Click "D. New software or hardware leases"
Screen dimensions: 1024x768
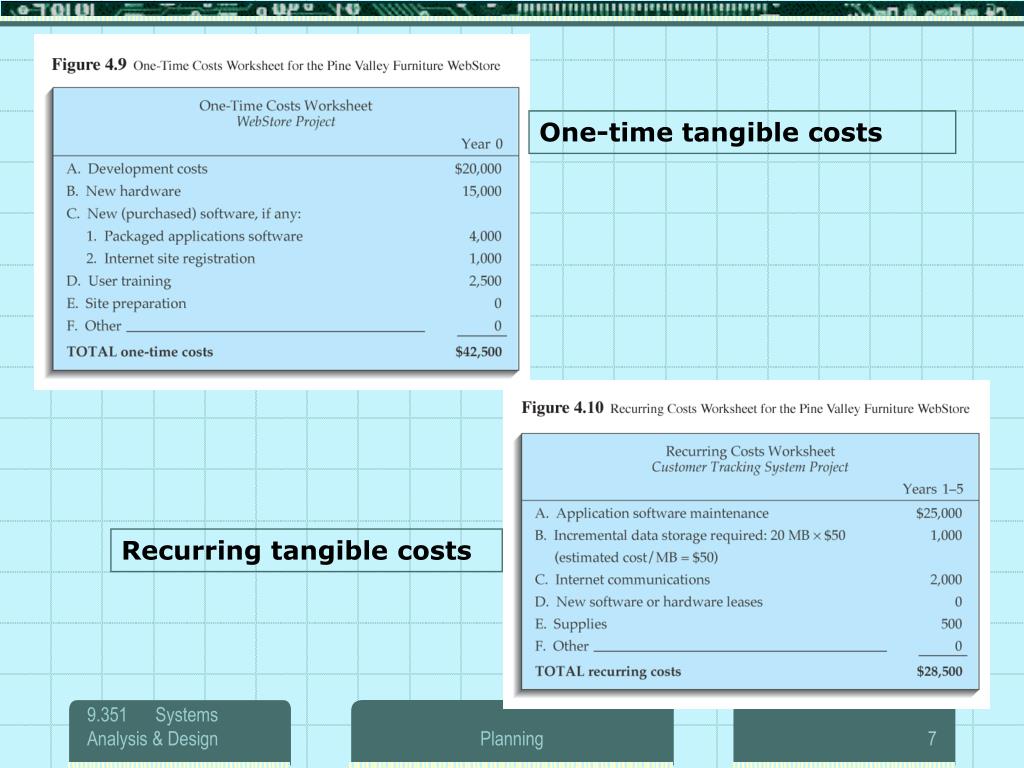pyautogui.click(x=648, y=601)
